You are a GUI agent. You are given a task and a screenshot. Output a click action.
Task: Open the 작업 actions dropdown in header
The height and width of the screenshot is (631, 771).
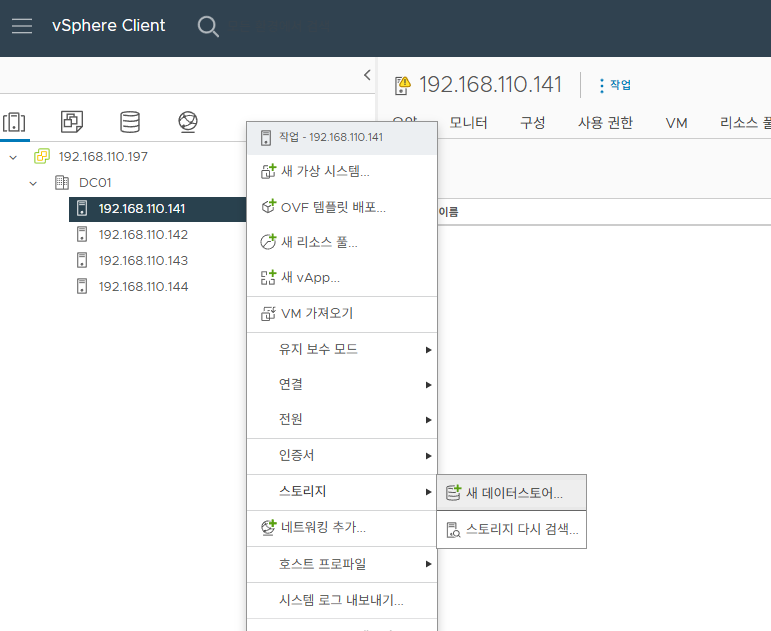pos(615,85)
